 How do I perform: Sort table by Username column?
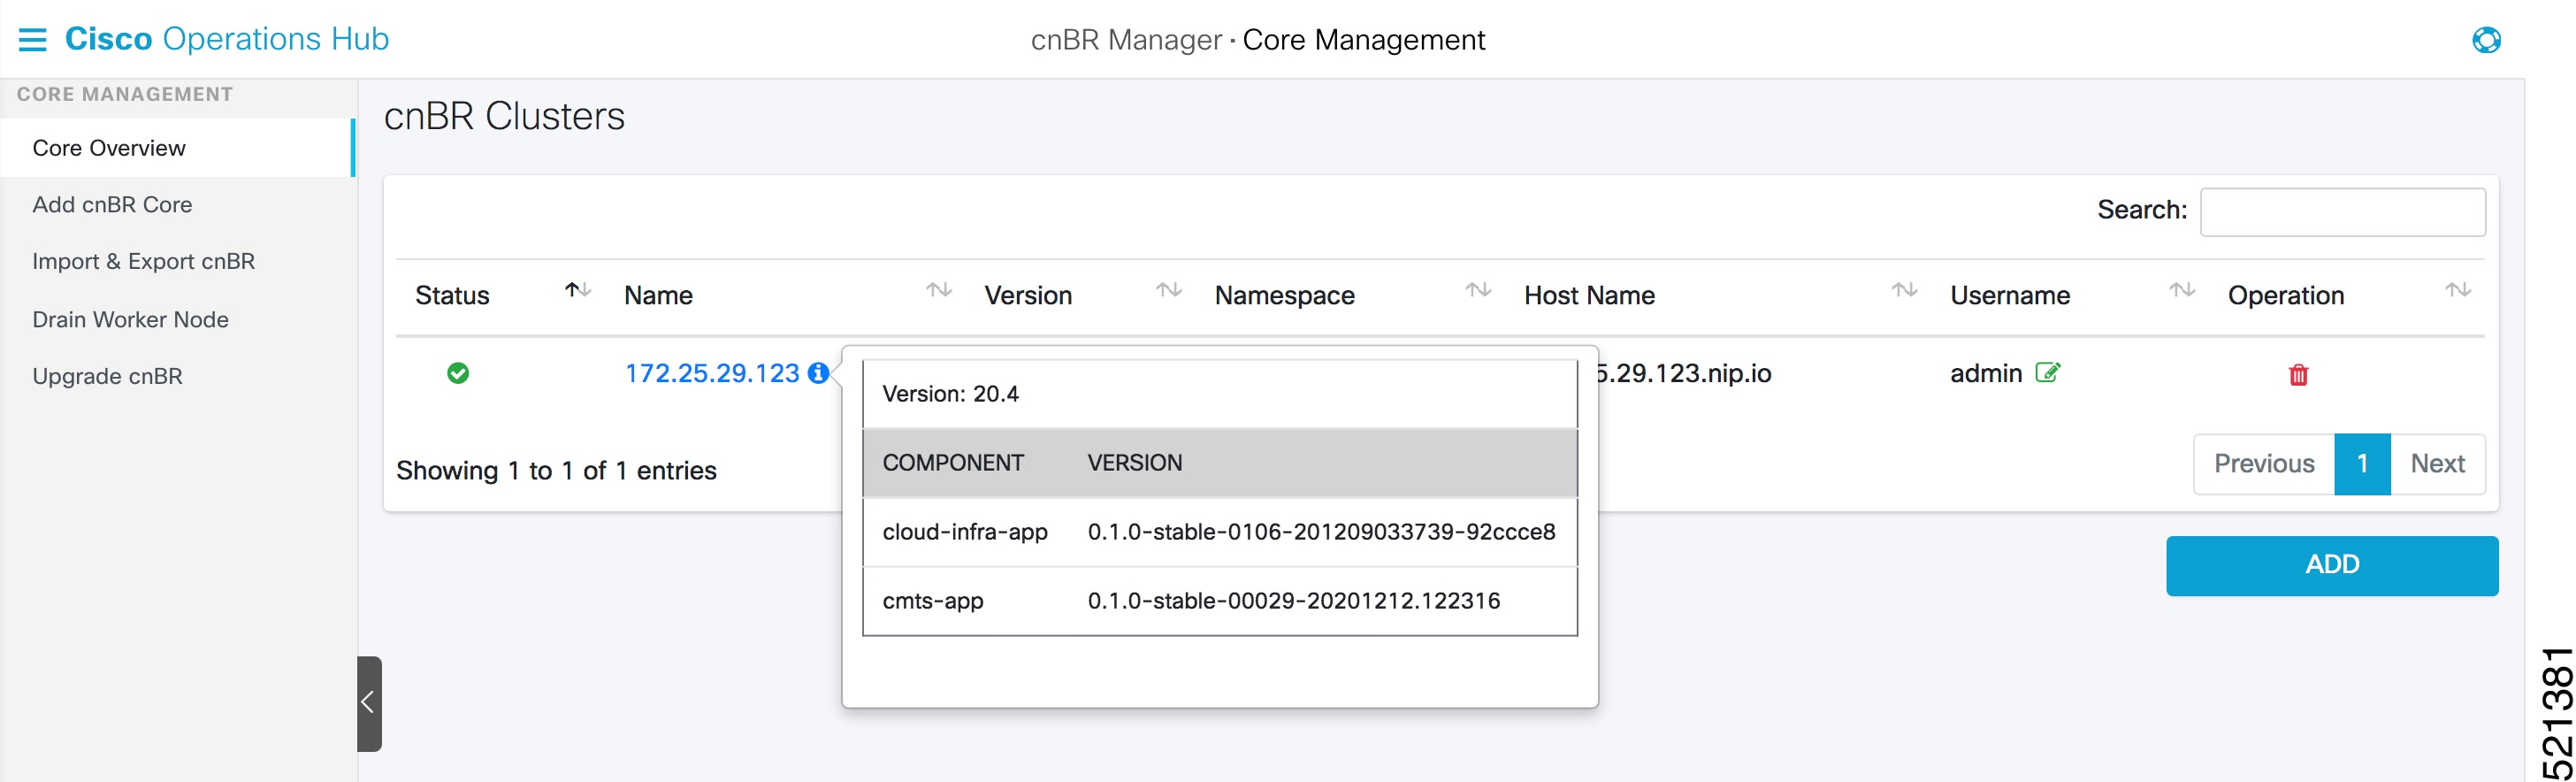click(x=2182, y=290)
